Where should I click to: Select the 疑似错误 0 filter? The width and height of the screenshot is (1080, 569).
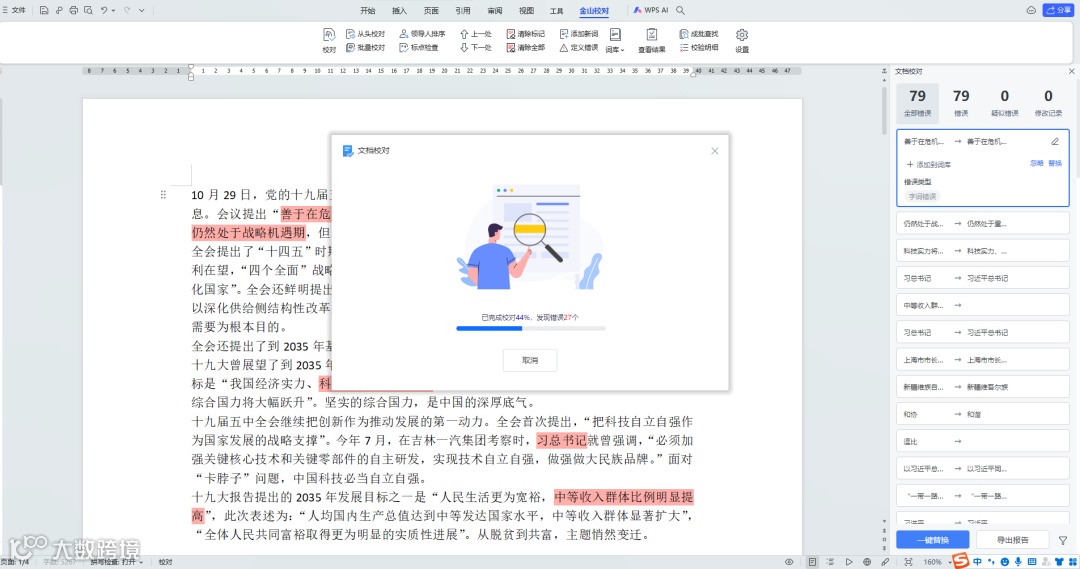1004,102
